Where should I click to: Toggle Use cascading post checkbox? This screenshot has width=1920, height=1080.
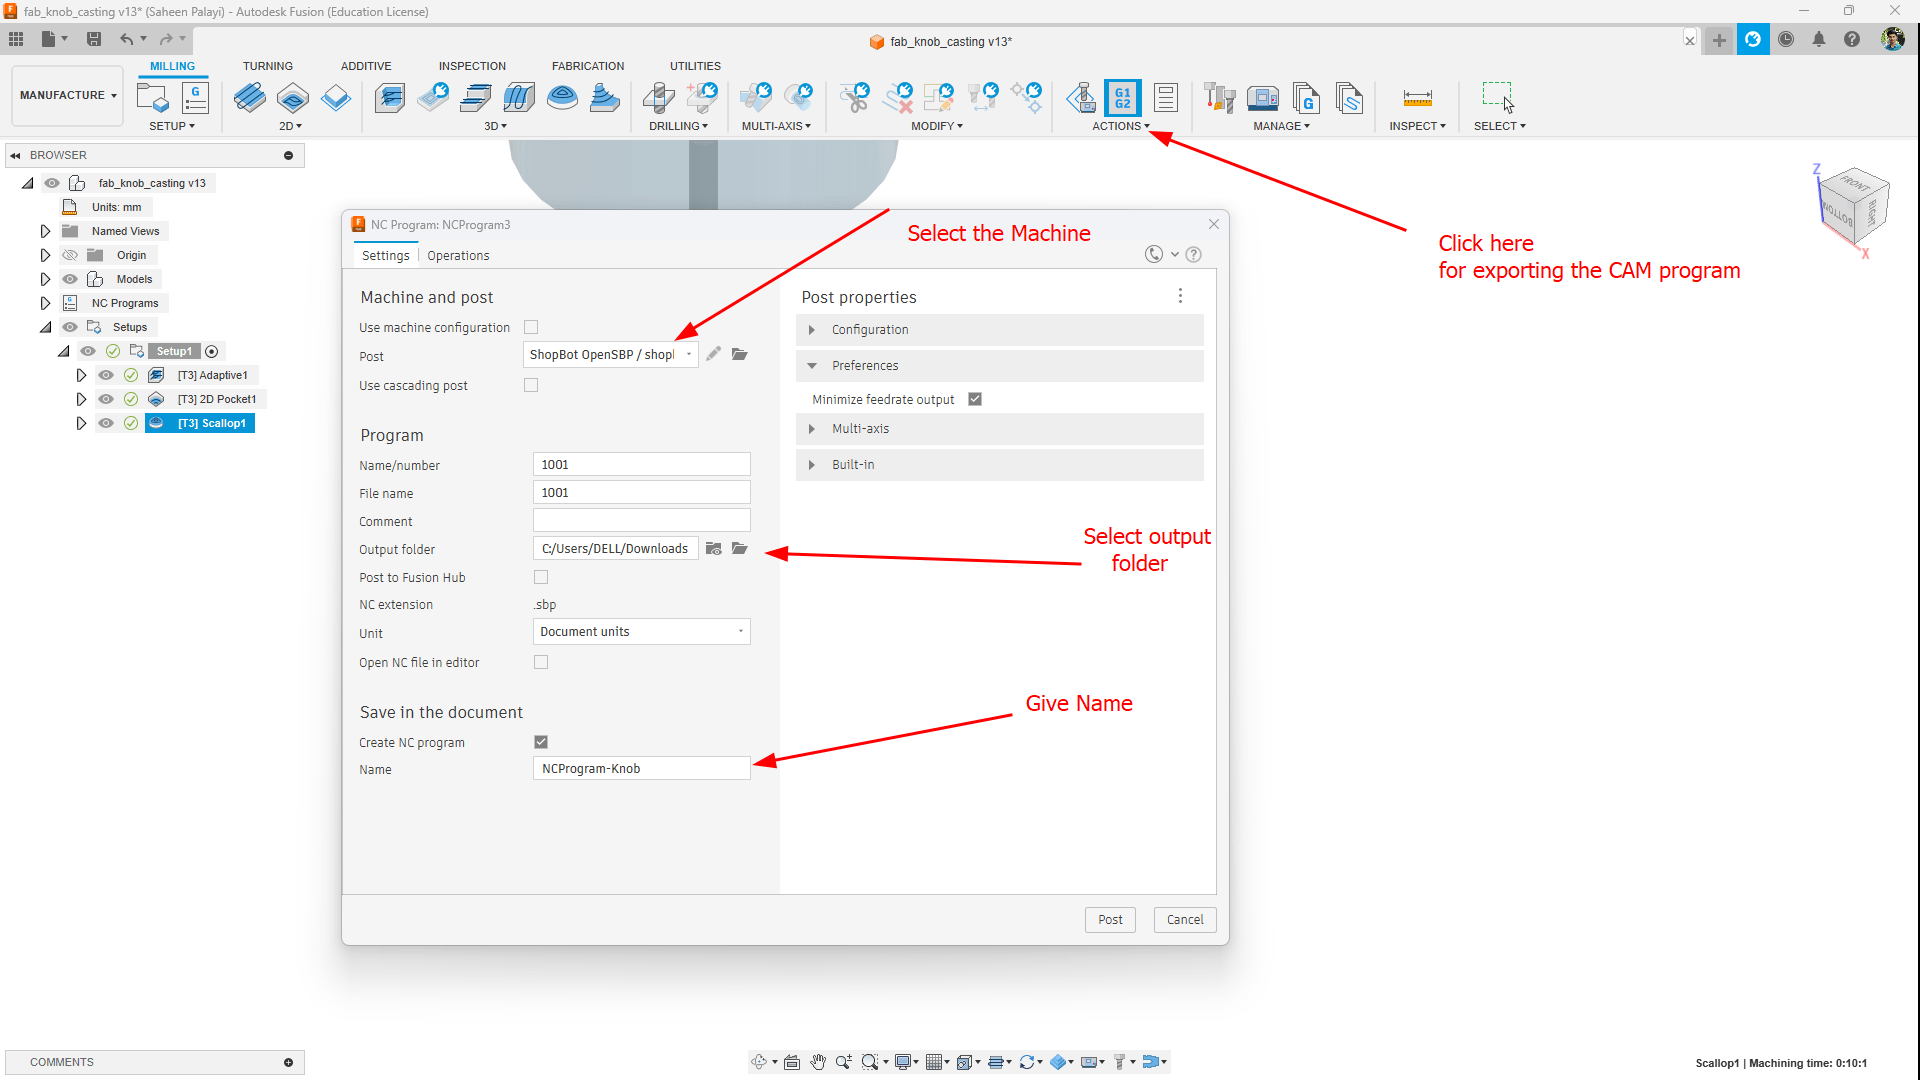coord(531,385)
